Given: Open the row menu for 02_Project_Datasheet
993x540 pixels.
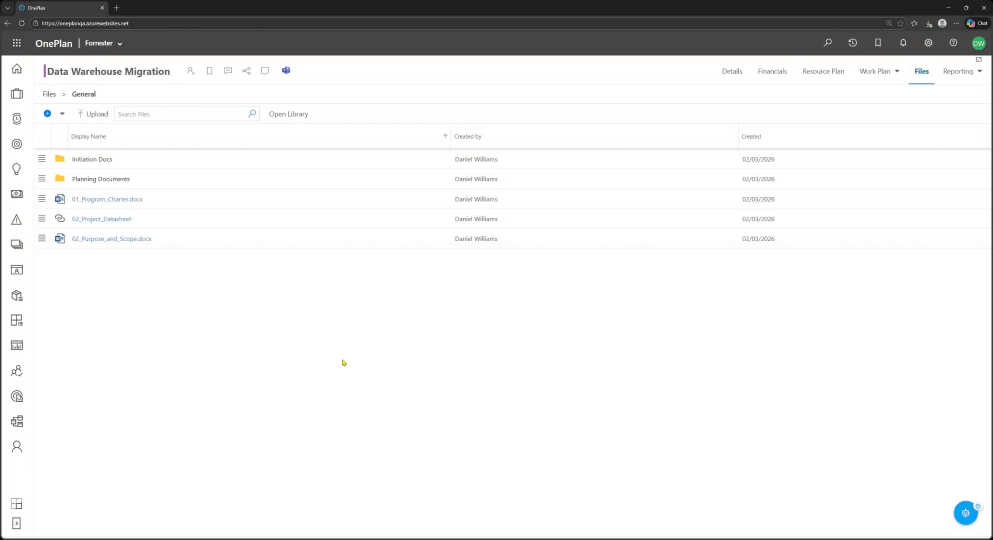Looking at the screenshot, I should tap(42, 218).
